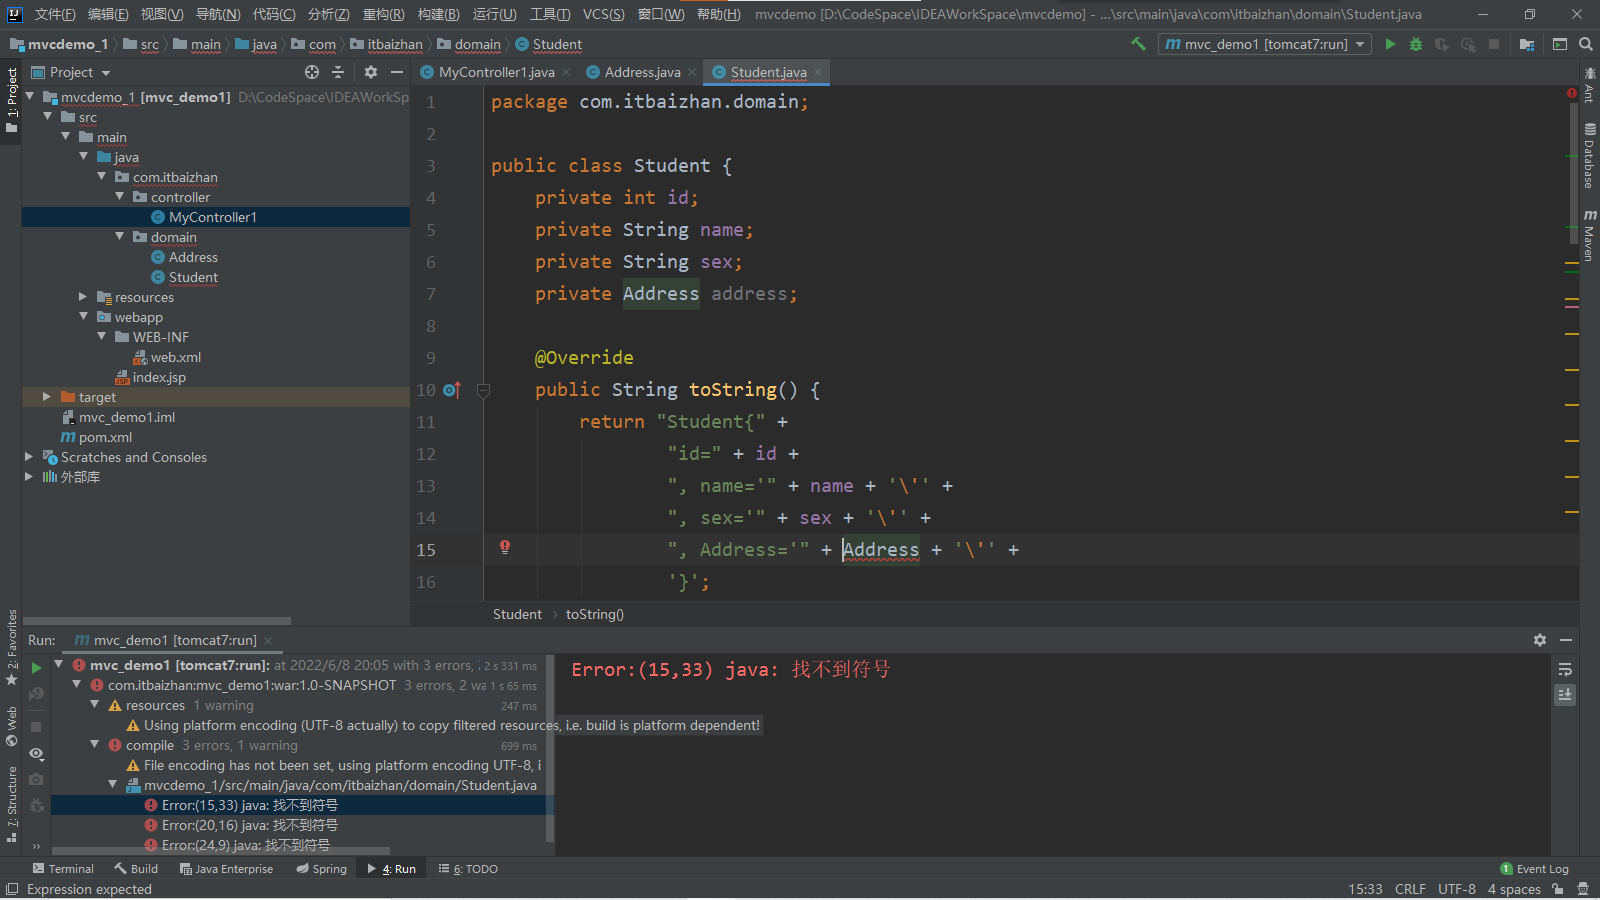Screen dimensions: 1600x900
Task: Open the 重构(R) menu
Action: (x=383, y=14)
